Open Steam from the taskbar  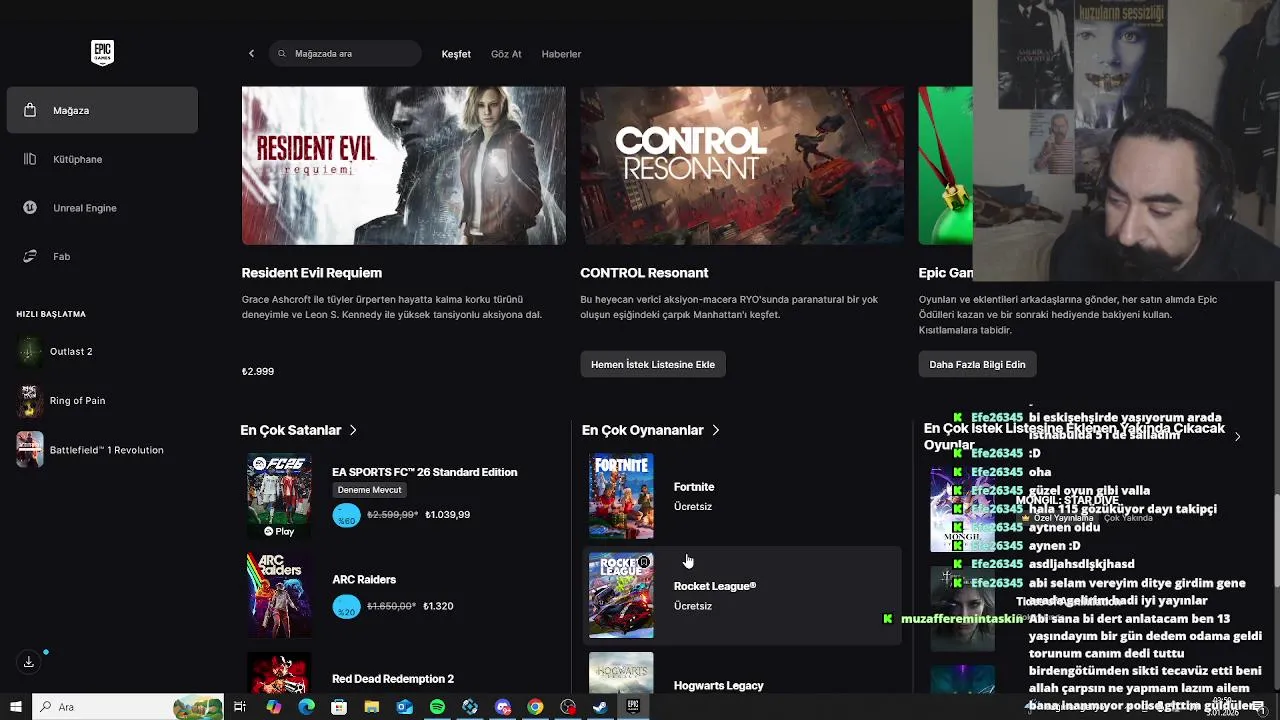600,707
